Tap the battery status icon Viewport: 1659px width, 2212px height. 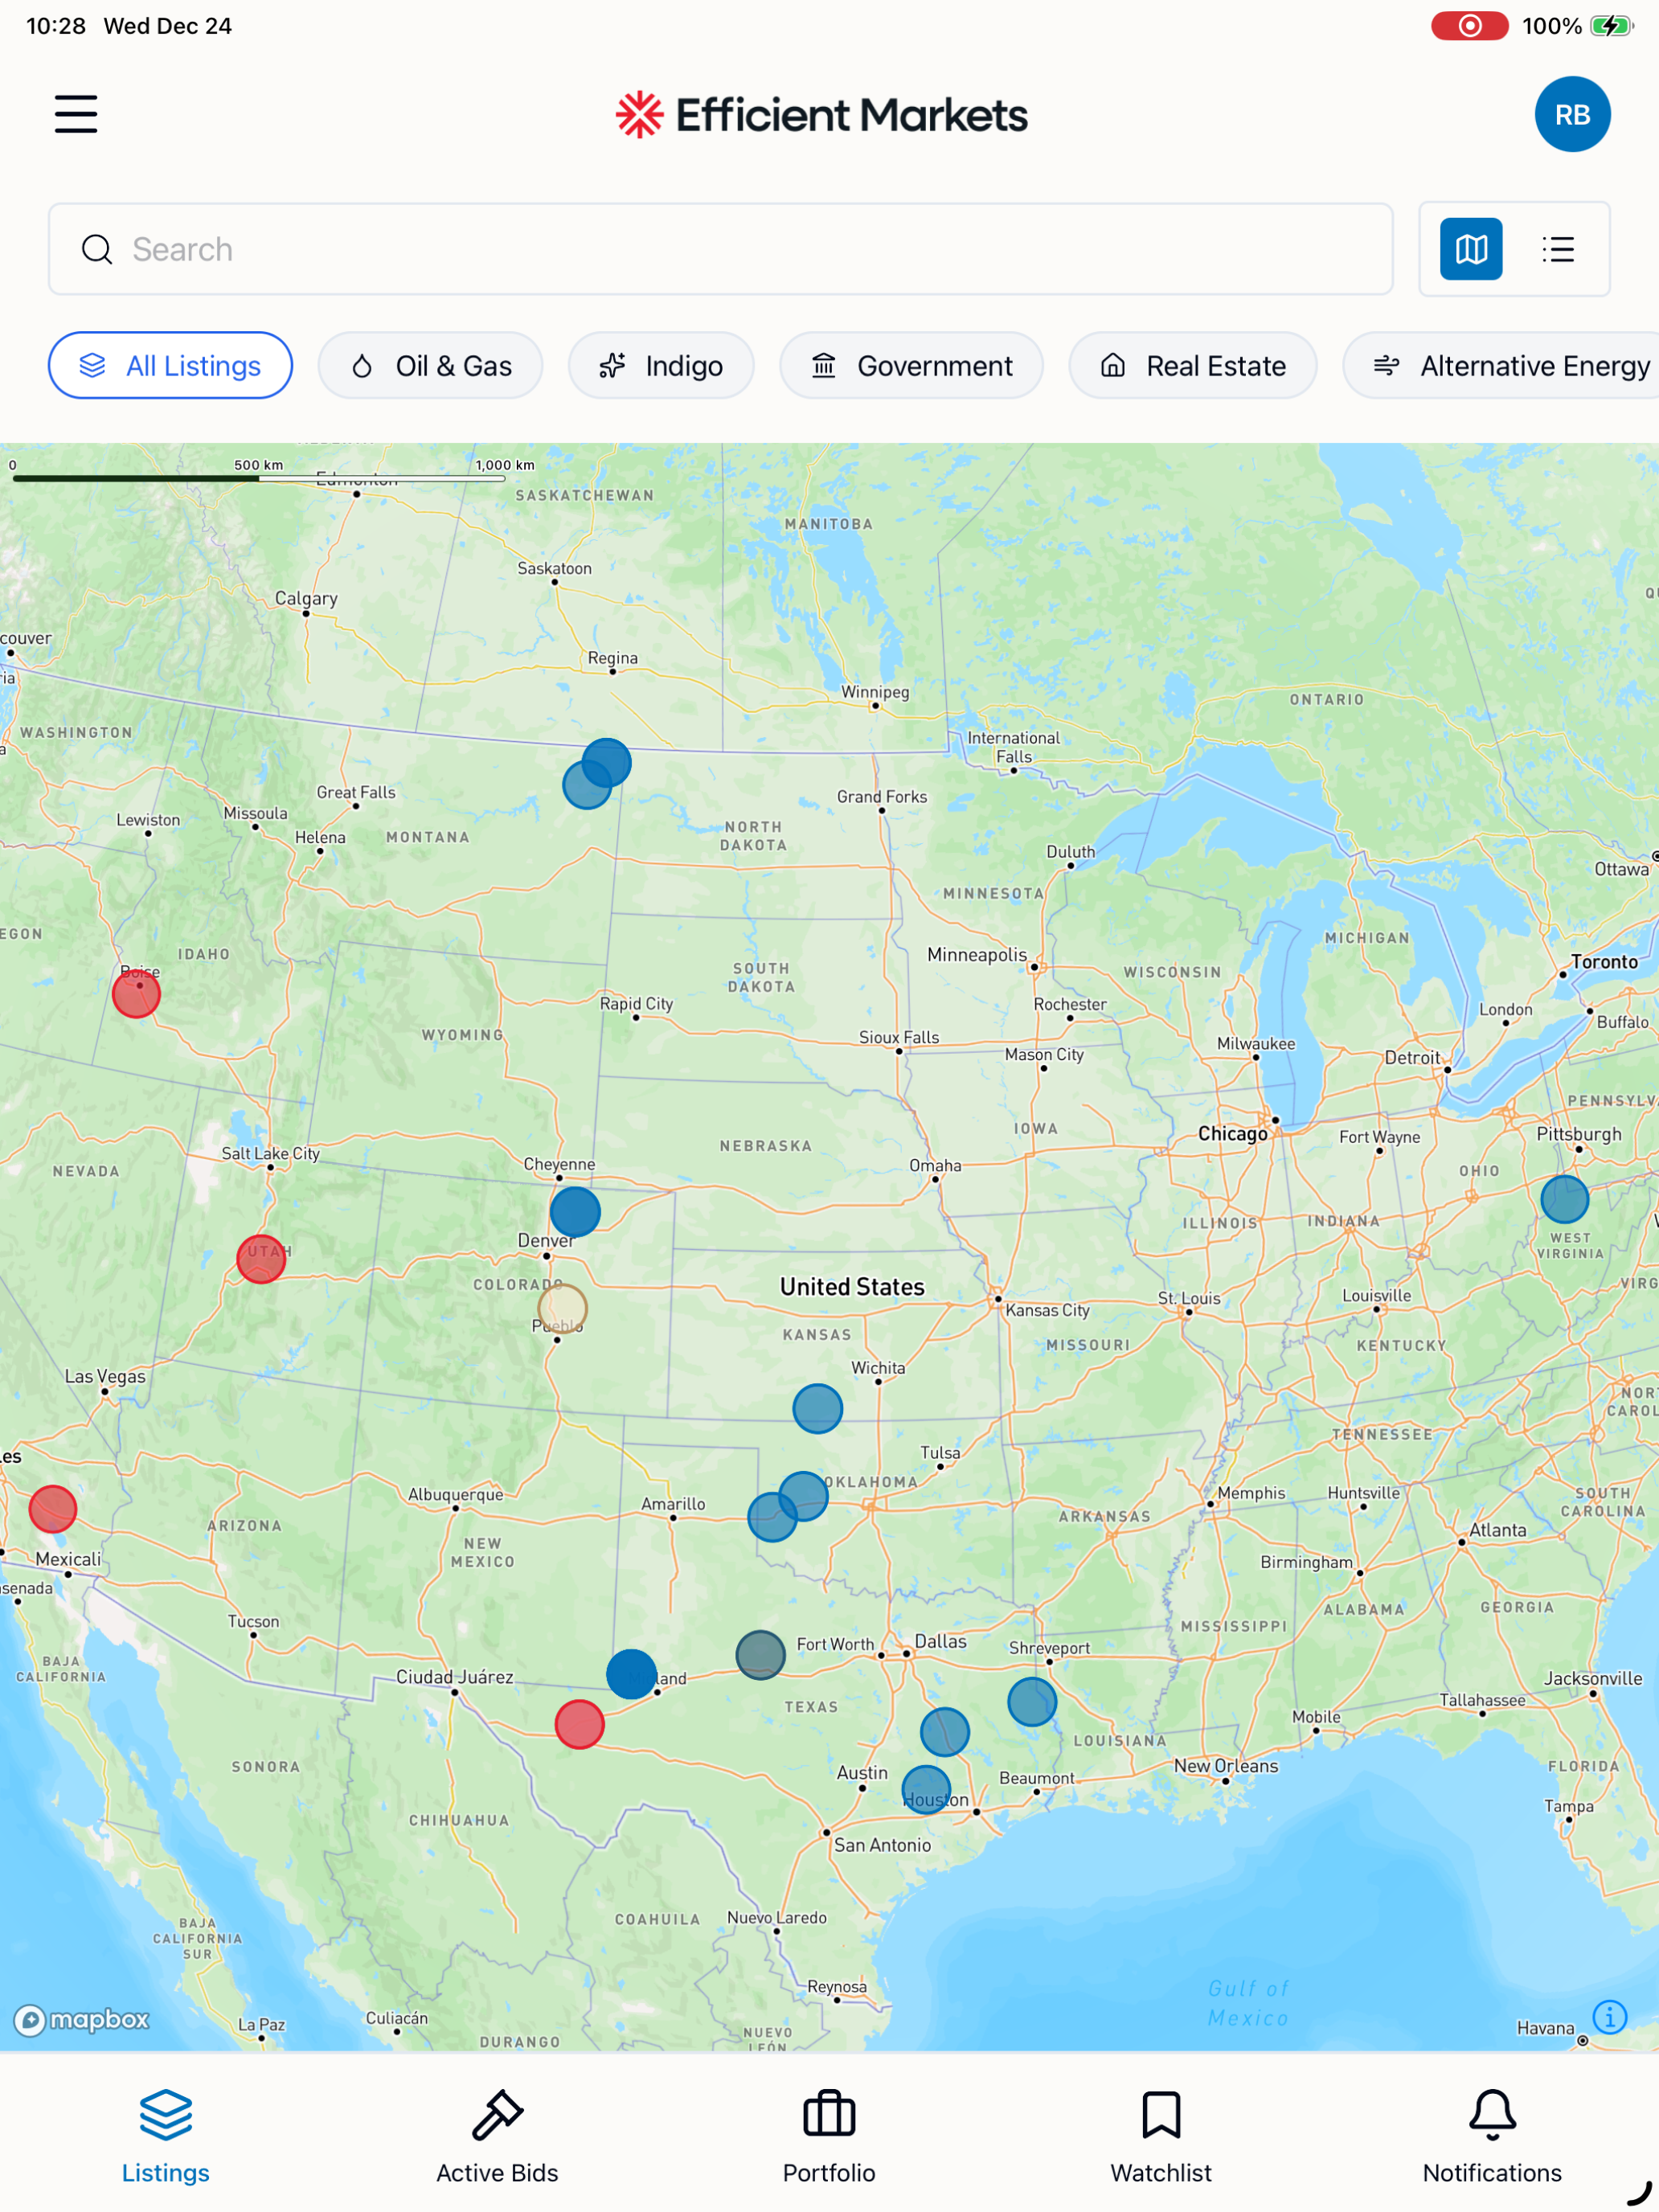point(1611,26)
